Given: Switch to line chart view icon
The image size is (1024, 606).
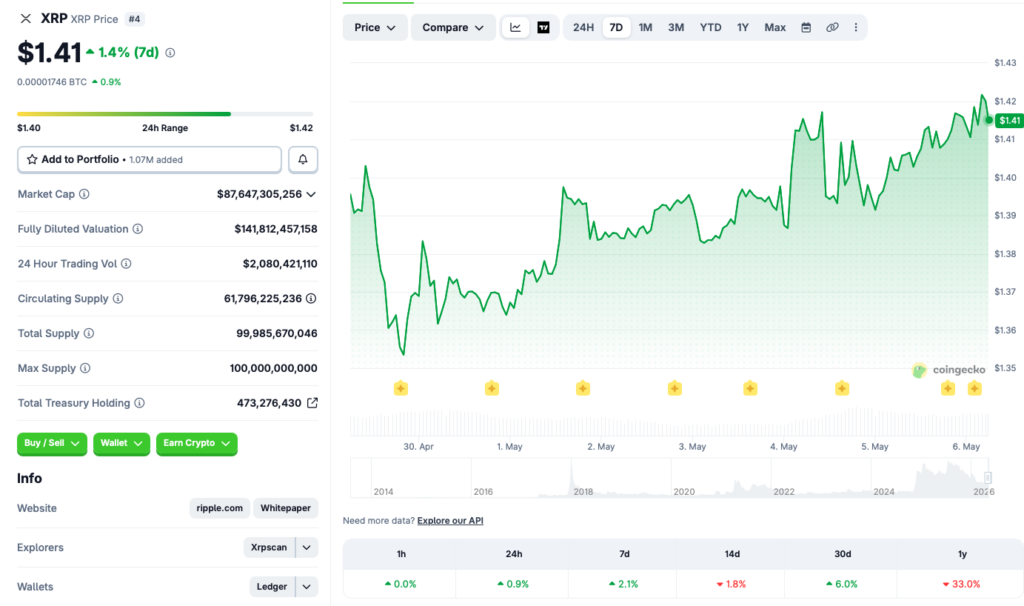Looking at the screenshot, I should coord(515,27).
